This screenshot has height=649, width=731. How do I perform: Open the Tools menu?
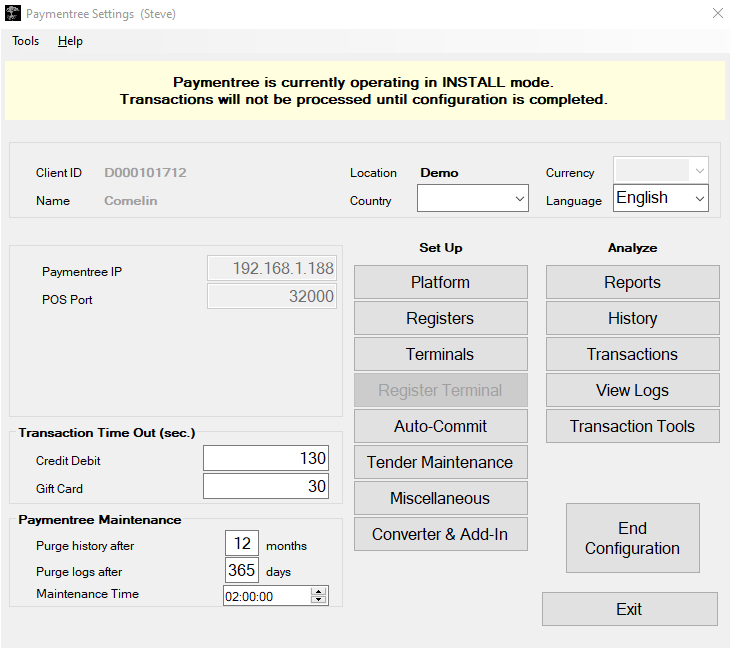point(26,41)
